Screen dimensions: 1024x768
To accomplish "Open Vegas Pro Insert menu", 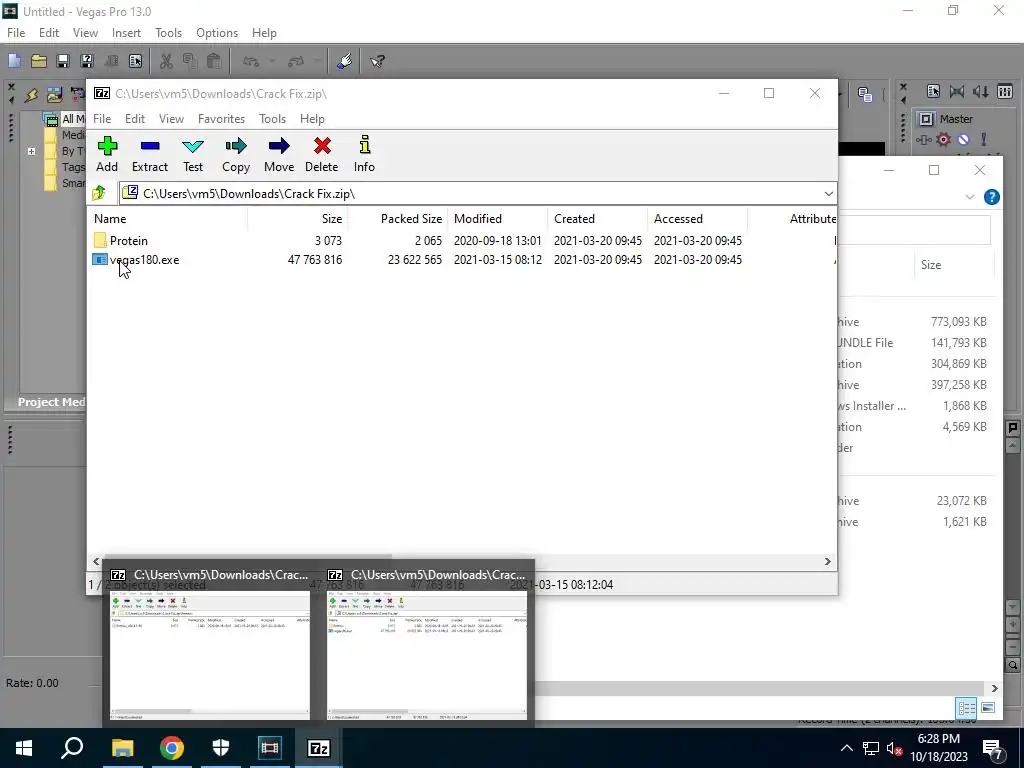I will tap(126, 33).
